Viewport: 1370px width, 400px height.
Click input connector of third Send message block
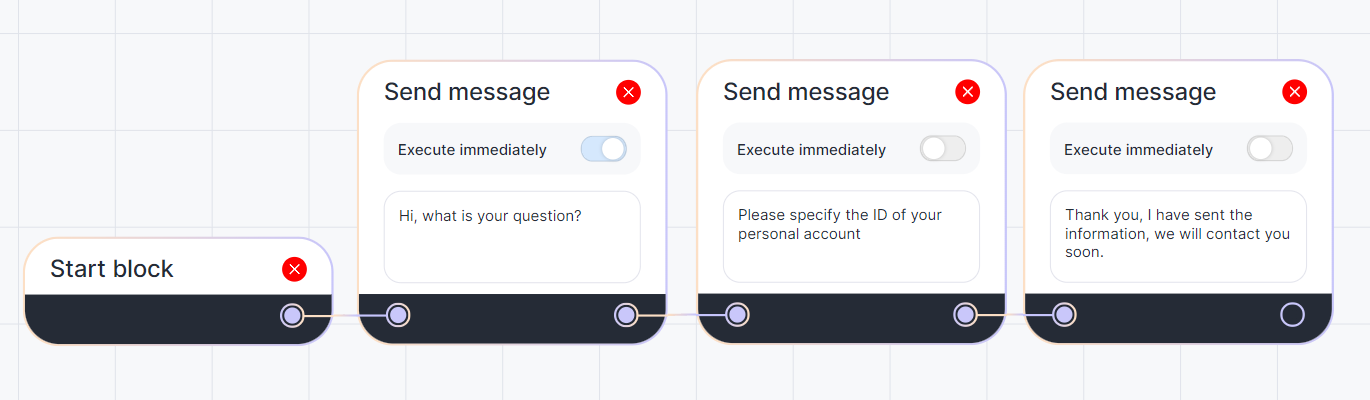1064,316
